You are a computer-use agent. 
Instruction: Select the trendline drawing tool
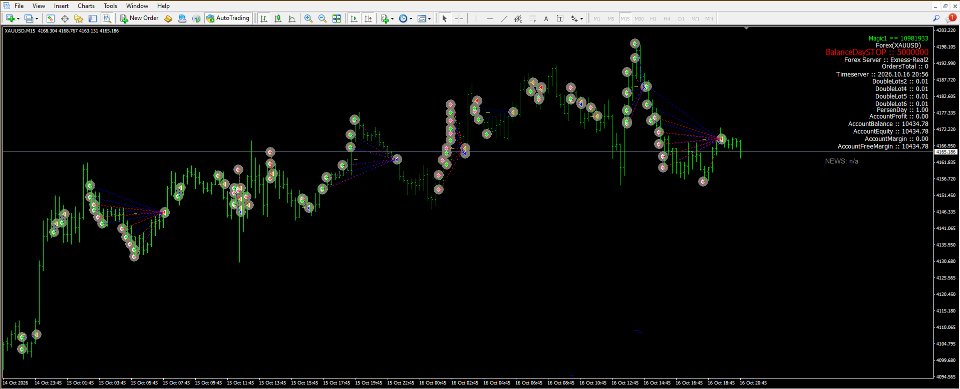coord(504,18)
